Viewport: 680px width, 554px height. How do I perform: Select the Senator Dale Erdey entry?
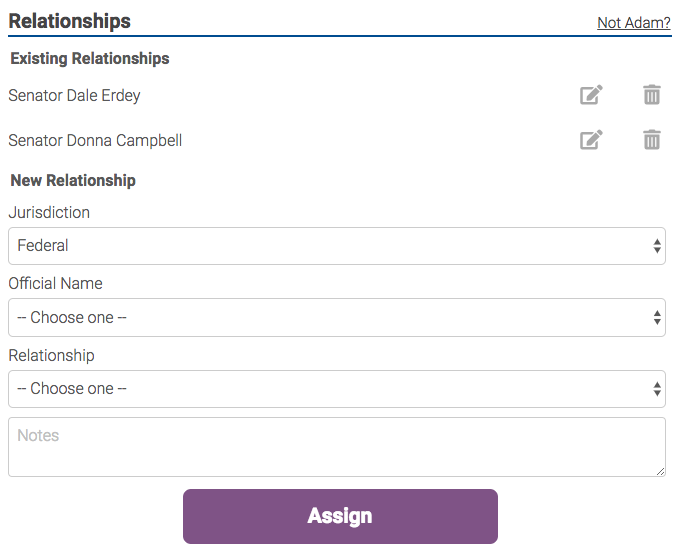point(74,96)
